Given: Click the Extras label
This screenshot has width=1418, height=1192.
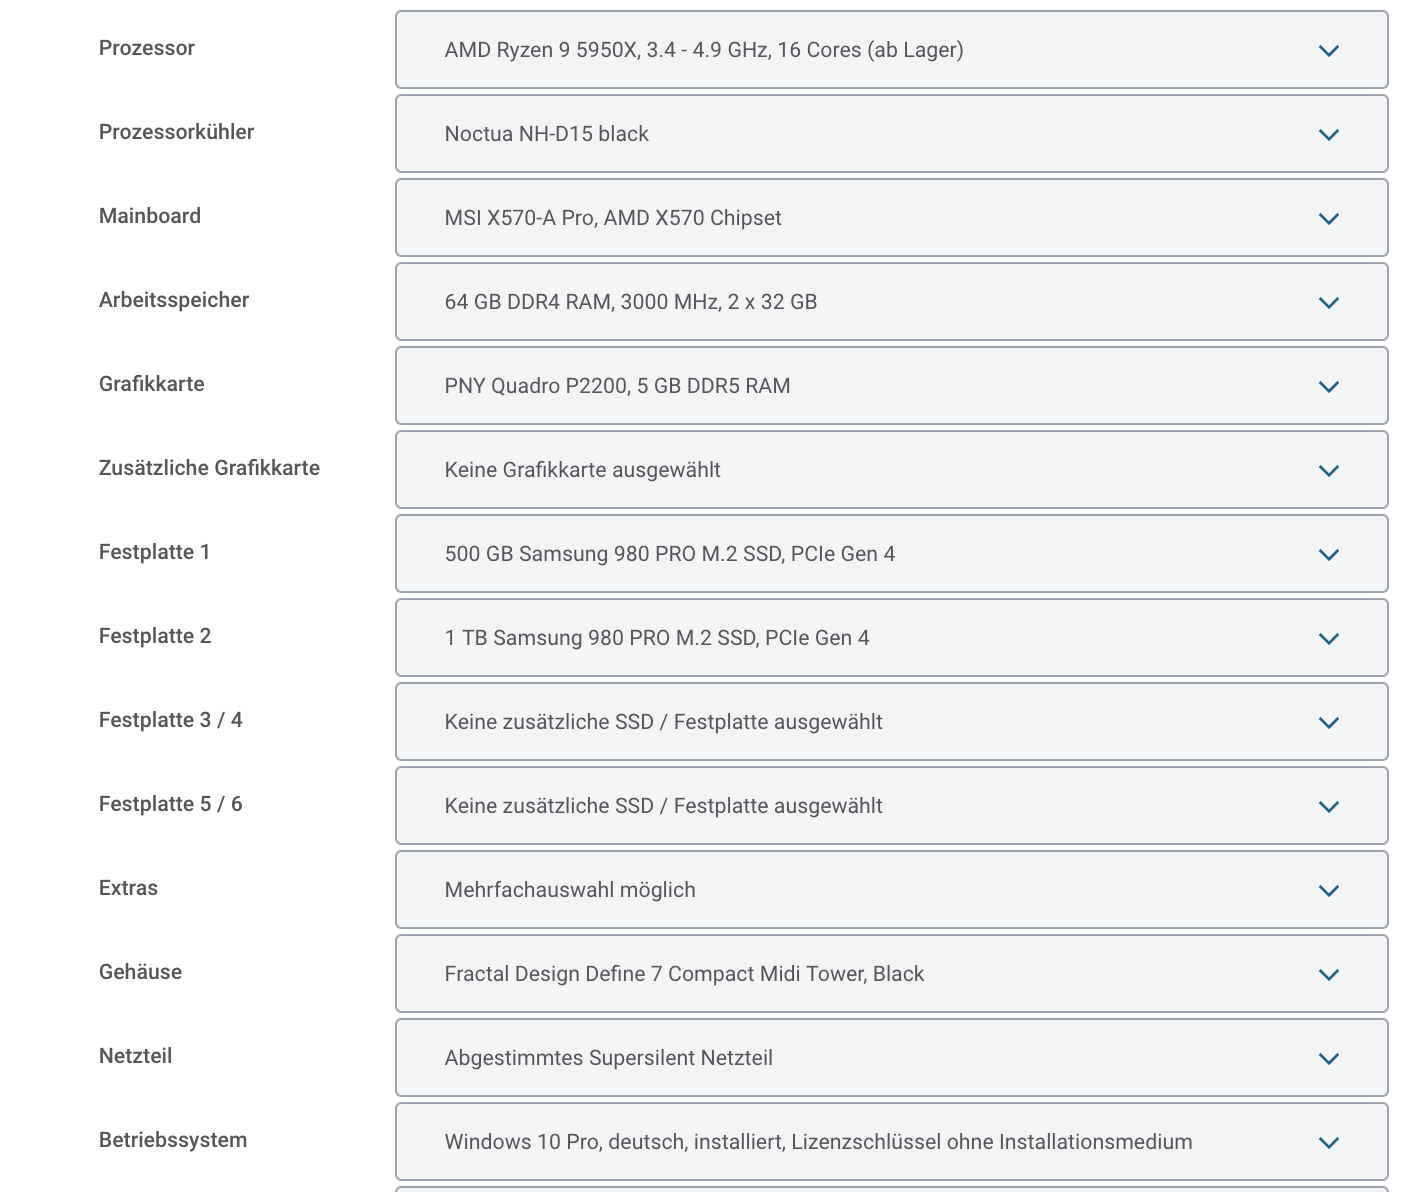Looking at the screenshot, I should 128,888.
